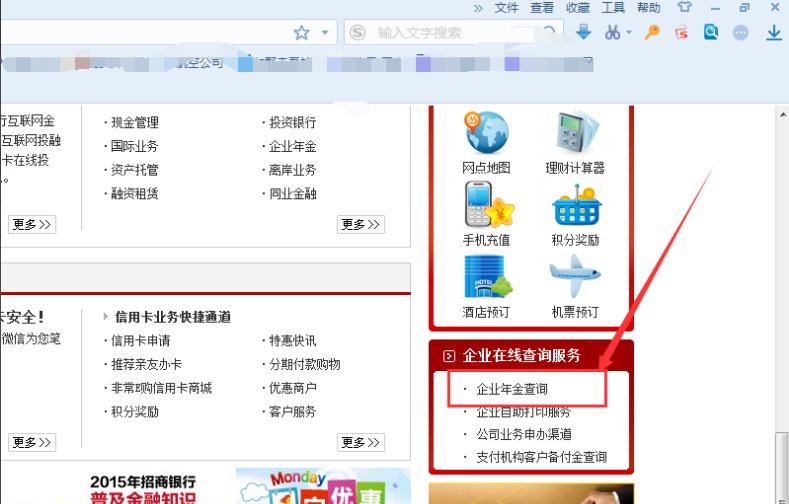
Task: Open the 工具 menu
Action: coord(613,8)
